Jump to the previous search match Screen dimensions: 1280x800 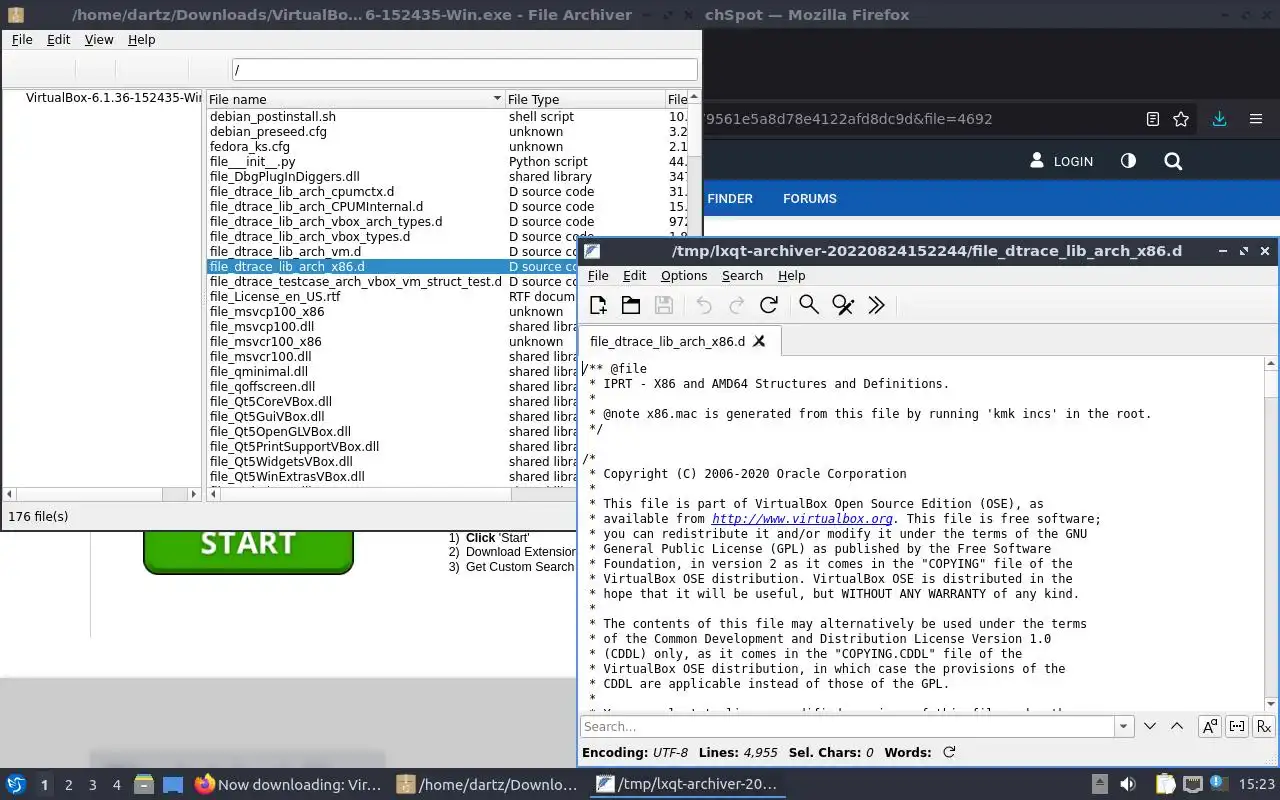(x=1177, y=726)
